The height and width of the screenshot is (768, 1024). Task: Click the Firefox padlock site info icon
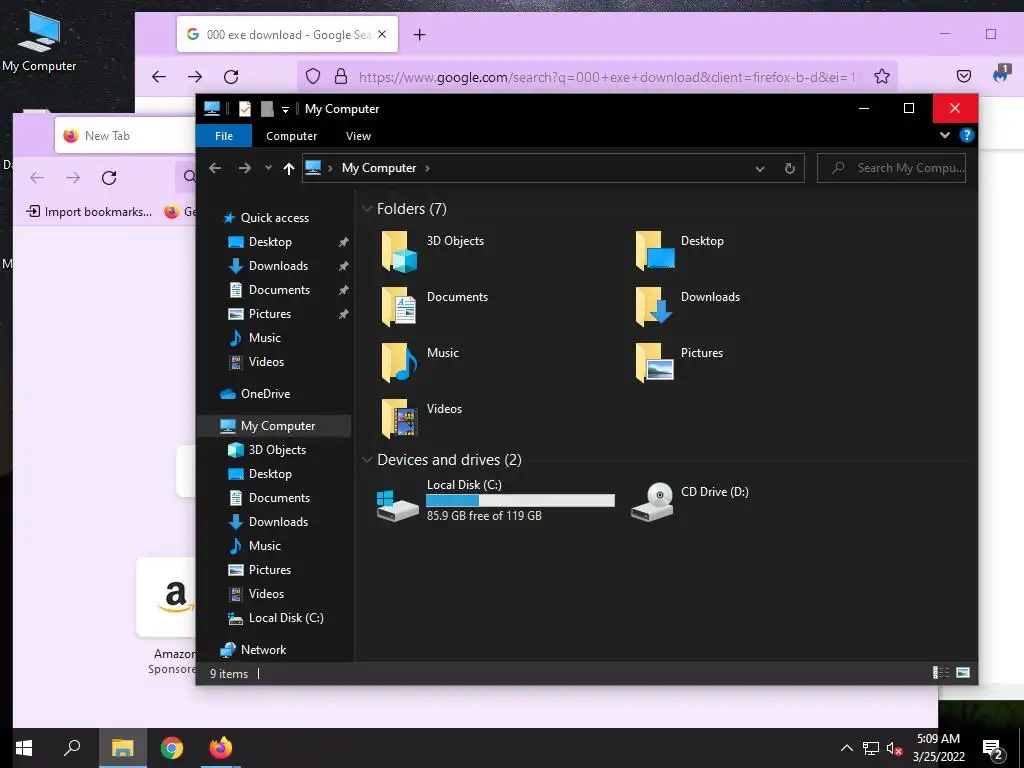341,76
